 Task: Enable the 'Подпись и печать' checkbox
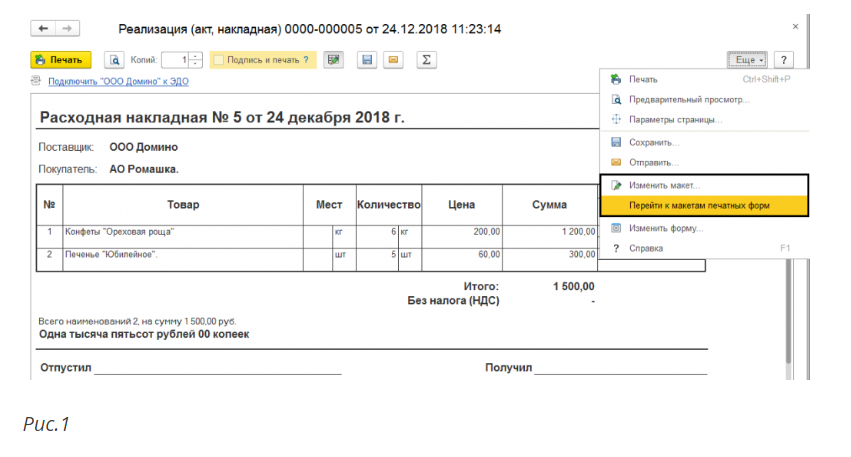tap(218, 60)
